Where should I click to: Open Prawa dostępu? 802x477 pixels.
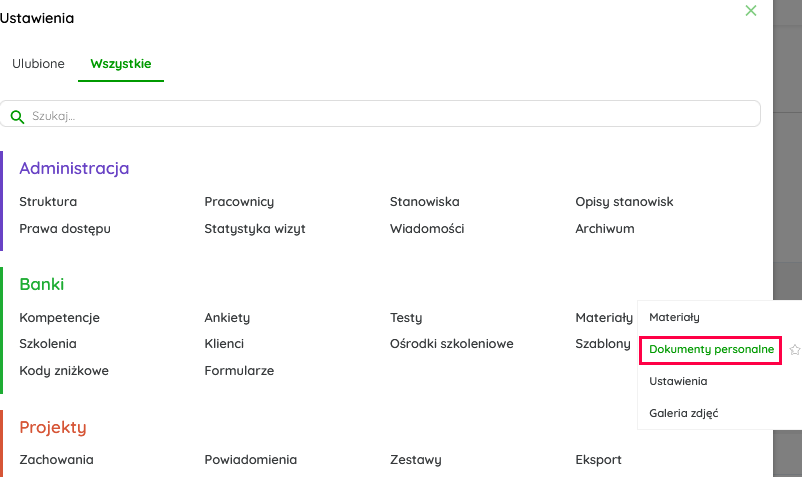65,229
